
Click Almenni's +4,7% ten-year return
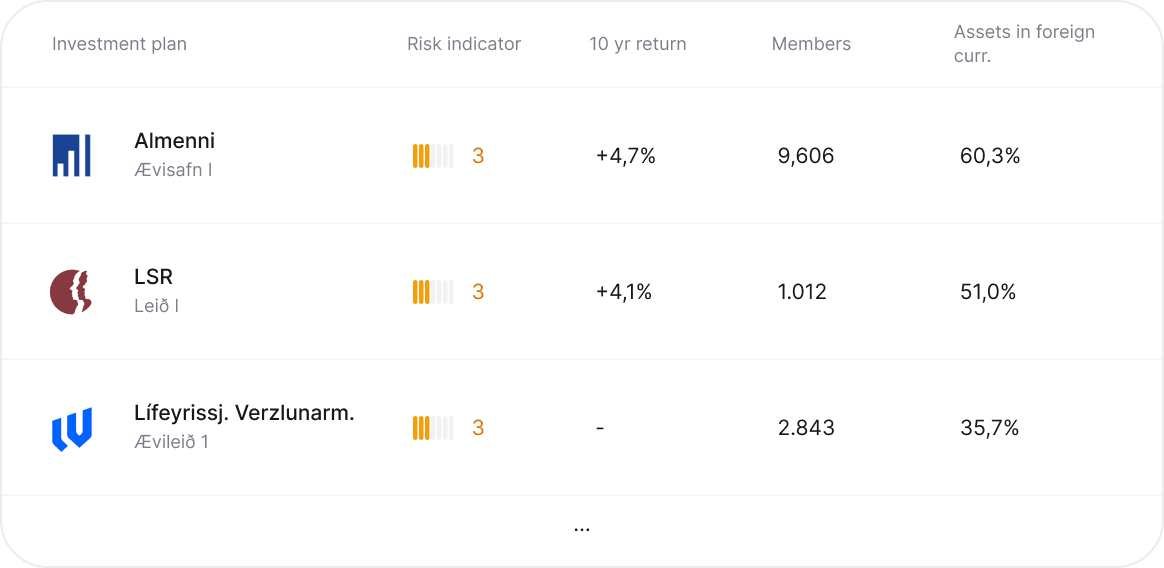625,156
